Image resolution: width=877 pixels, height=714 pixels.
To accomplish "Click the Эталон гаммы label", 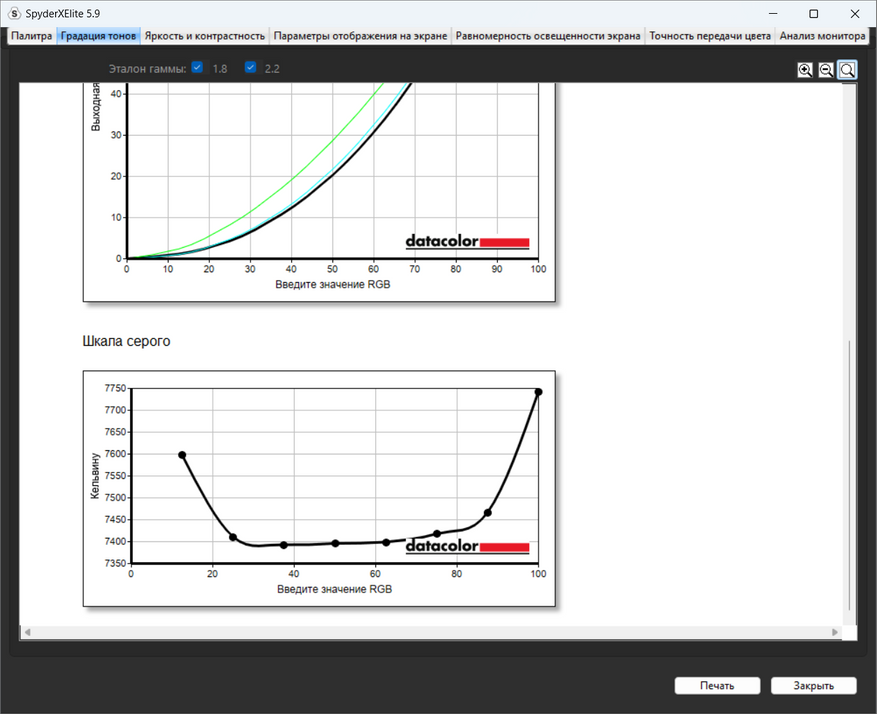I will click(x=147, y=69).
